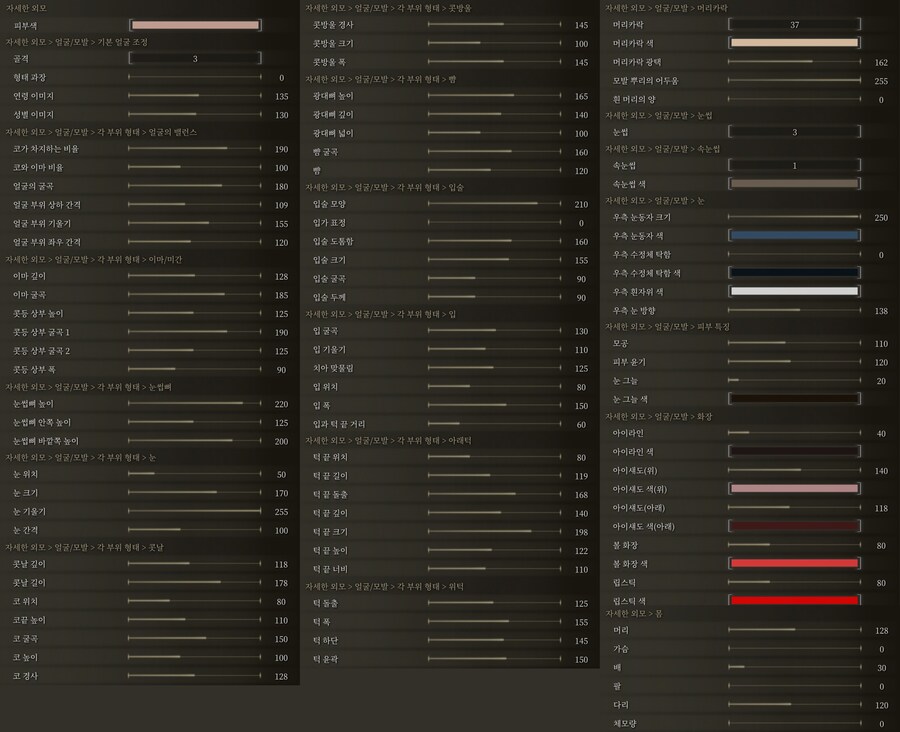Open the 피부색 skin color swatch
This screenshot has height=732, width=900.
(x=197, y=25)
